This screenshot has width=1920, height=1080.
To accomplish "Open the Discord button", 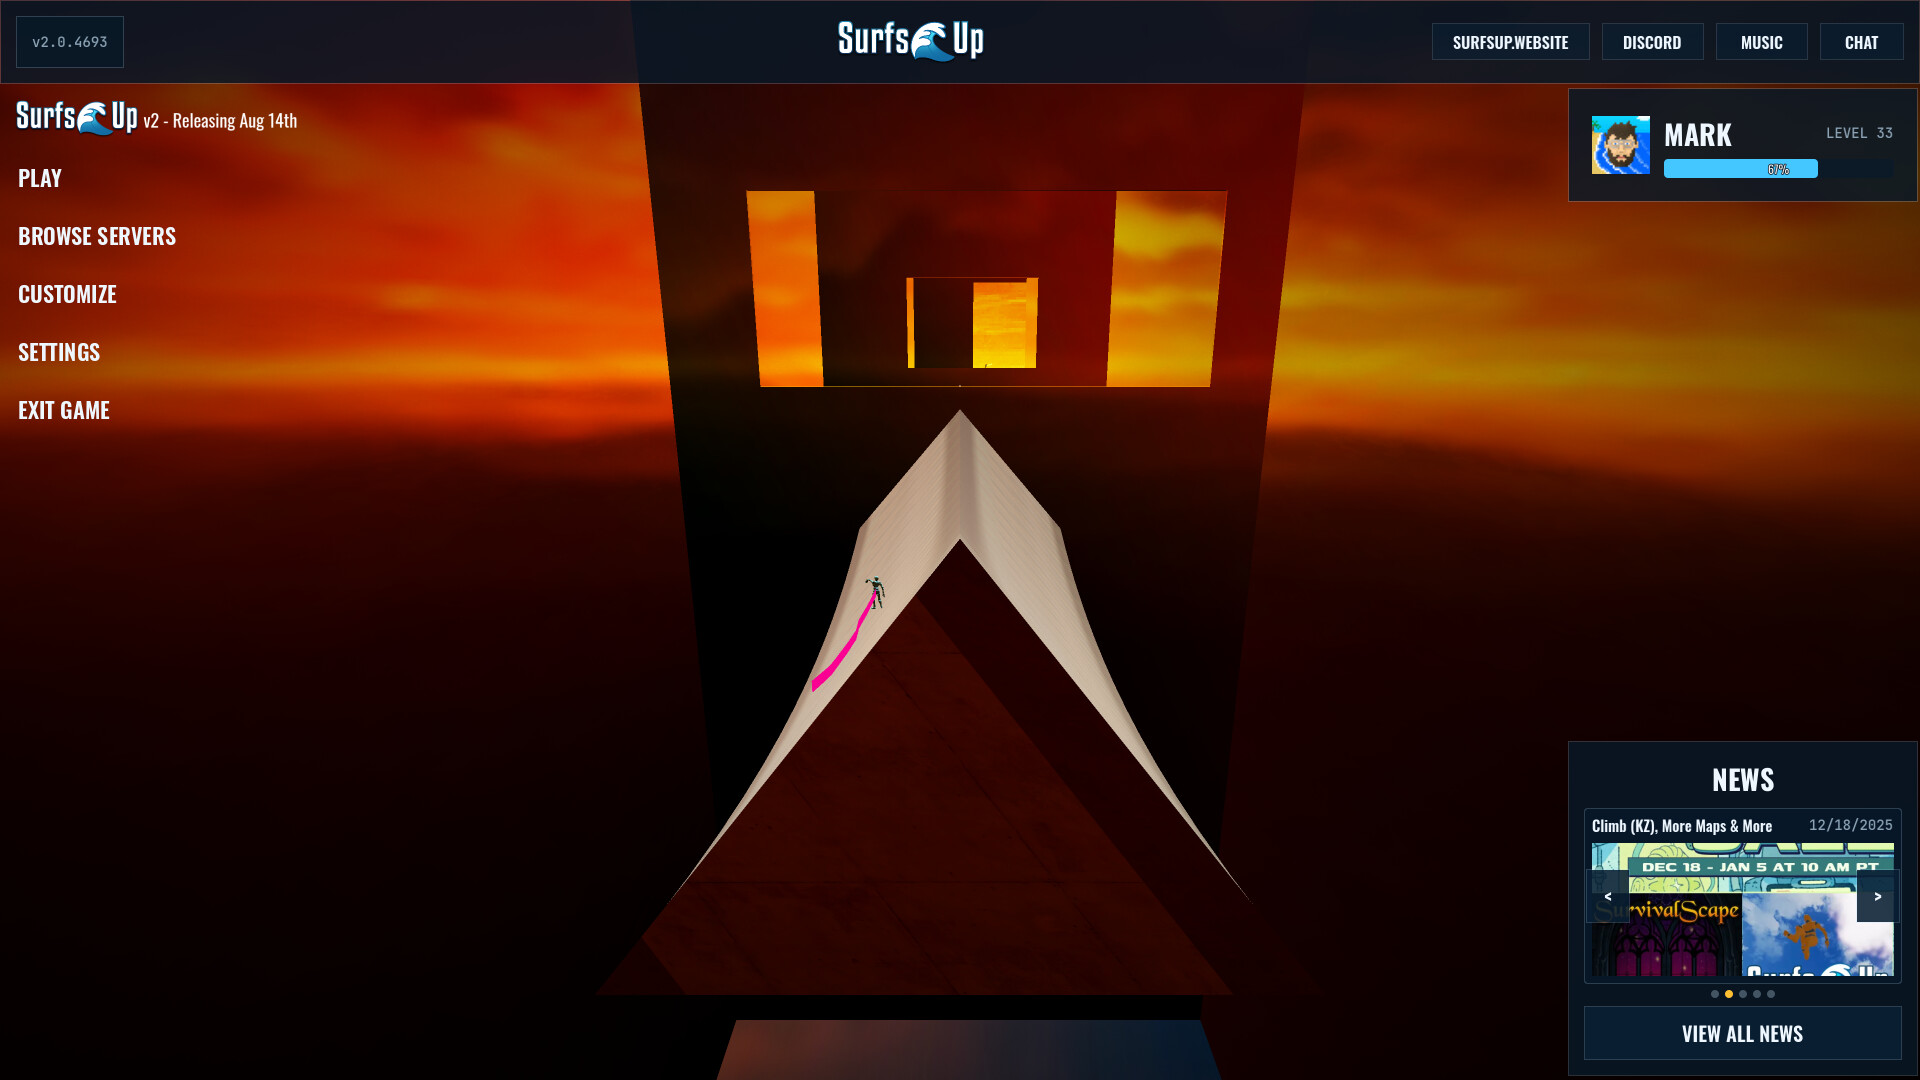I will tap(1652, 42).
